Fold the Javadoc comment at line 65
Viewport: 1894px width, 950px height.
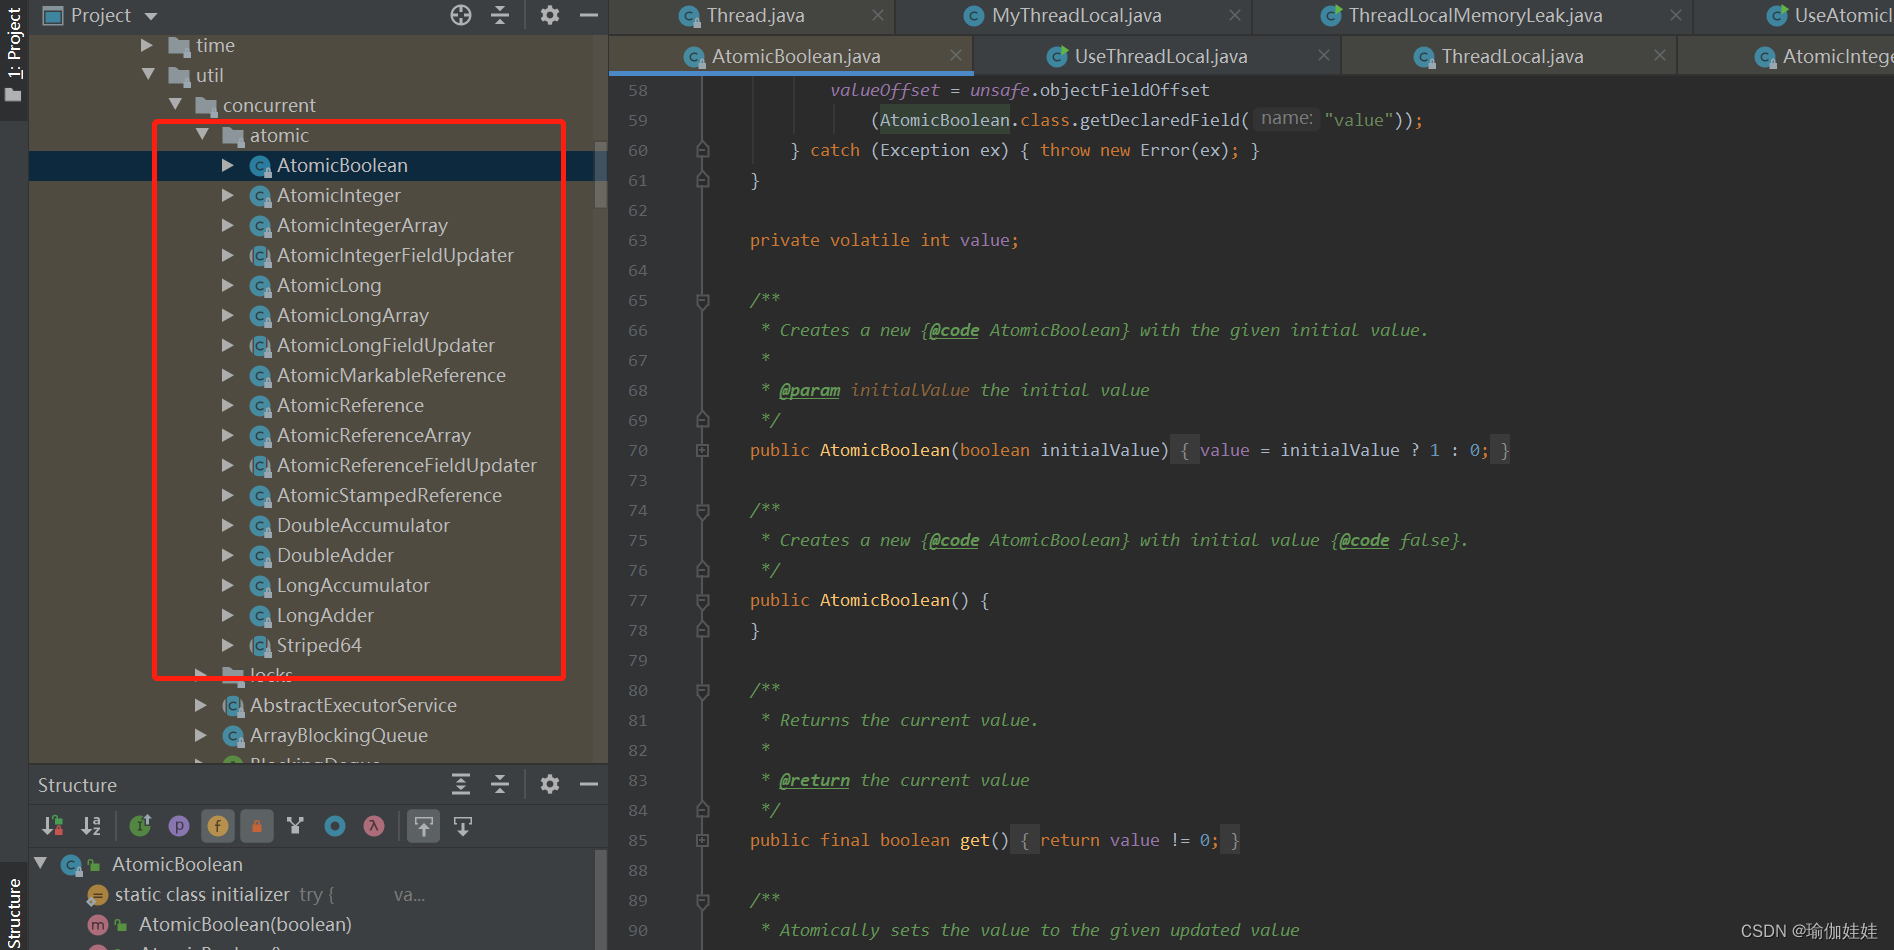(703, 301)
